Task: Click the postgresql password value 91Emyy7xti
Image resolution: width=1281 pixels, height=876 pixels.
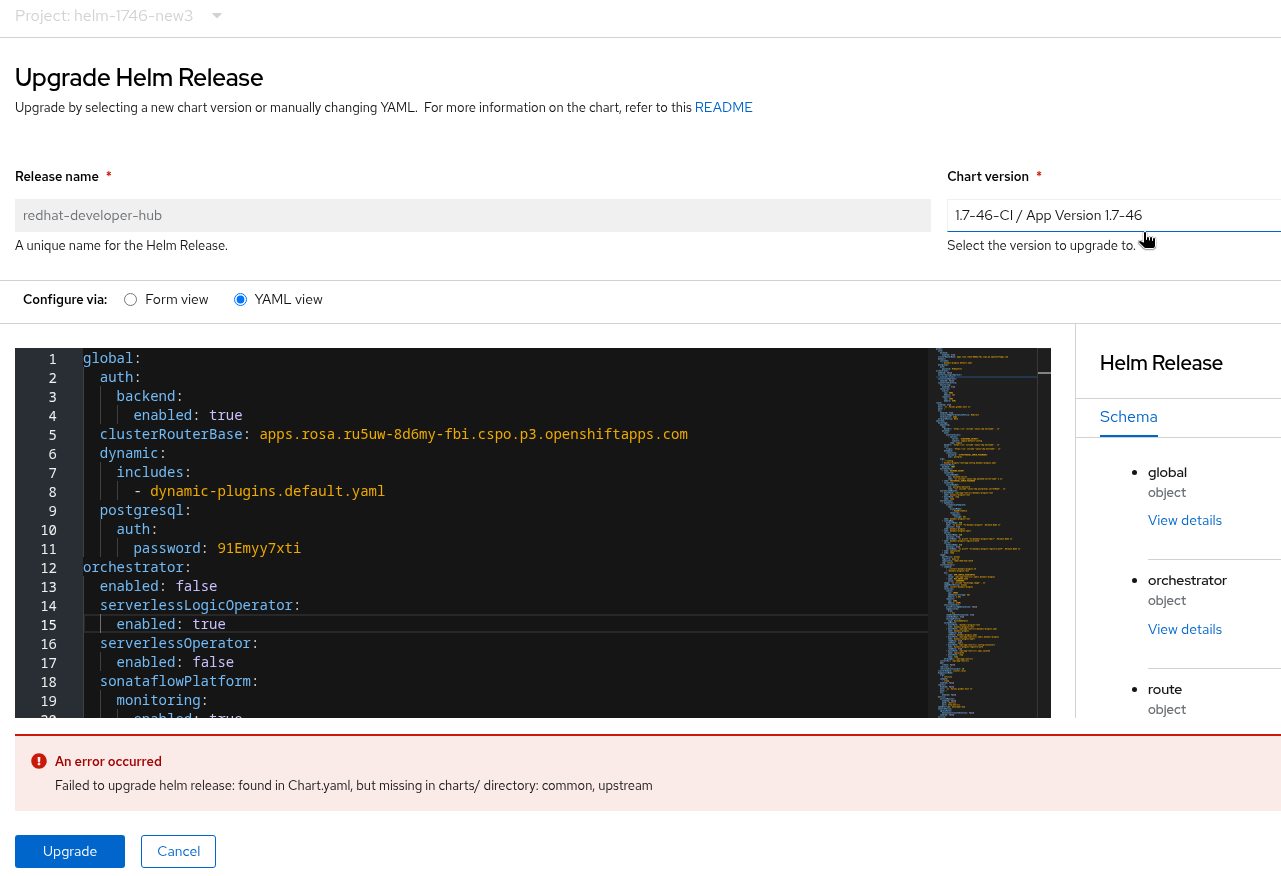Action: 259,548
